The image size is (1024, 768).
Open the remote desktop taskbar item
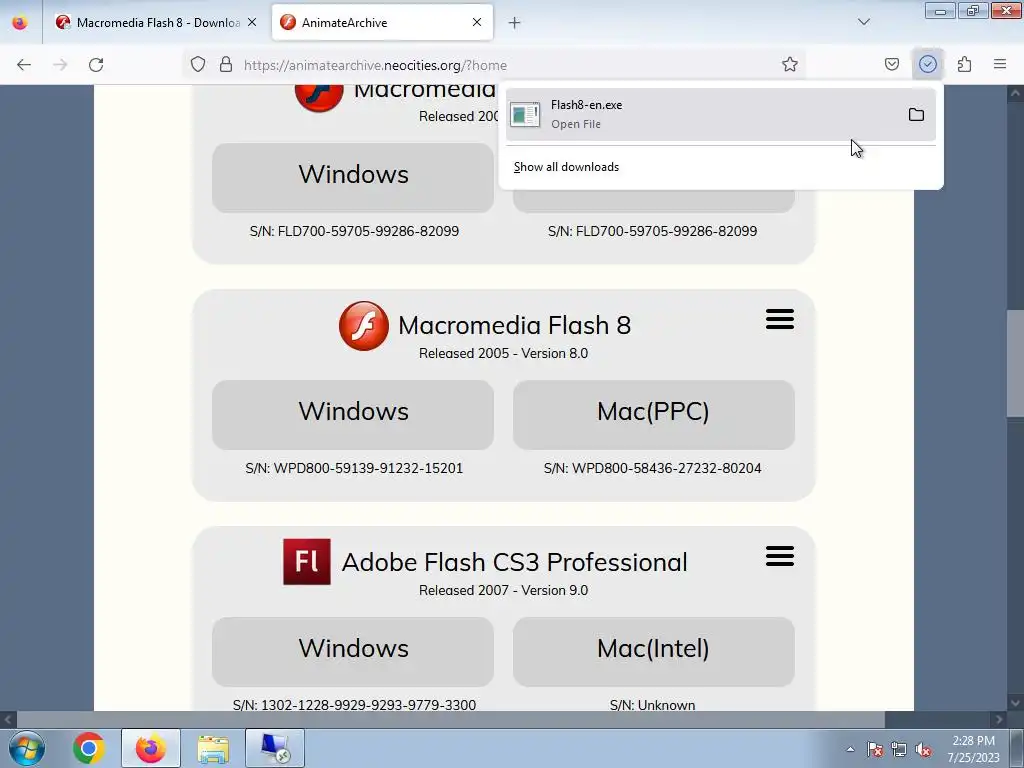[x=275, y=748]
